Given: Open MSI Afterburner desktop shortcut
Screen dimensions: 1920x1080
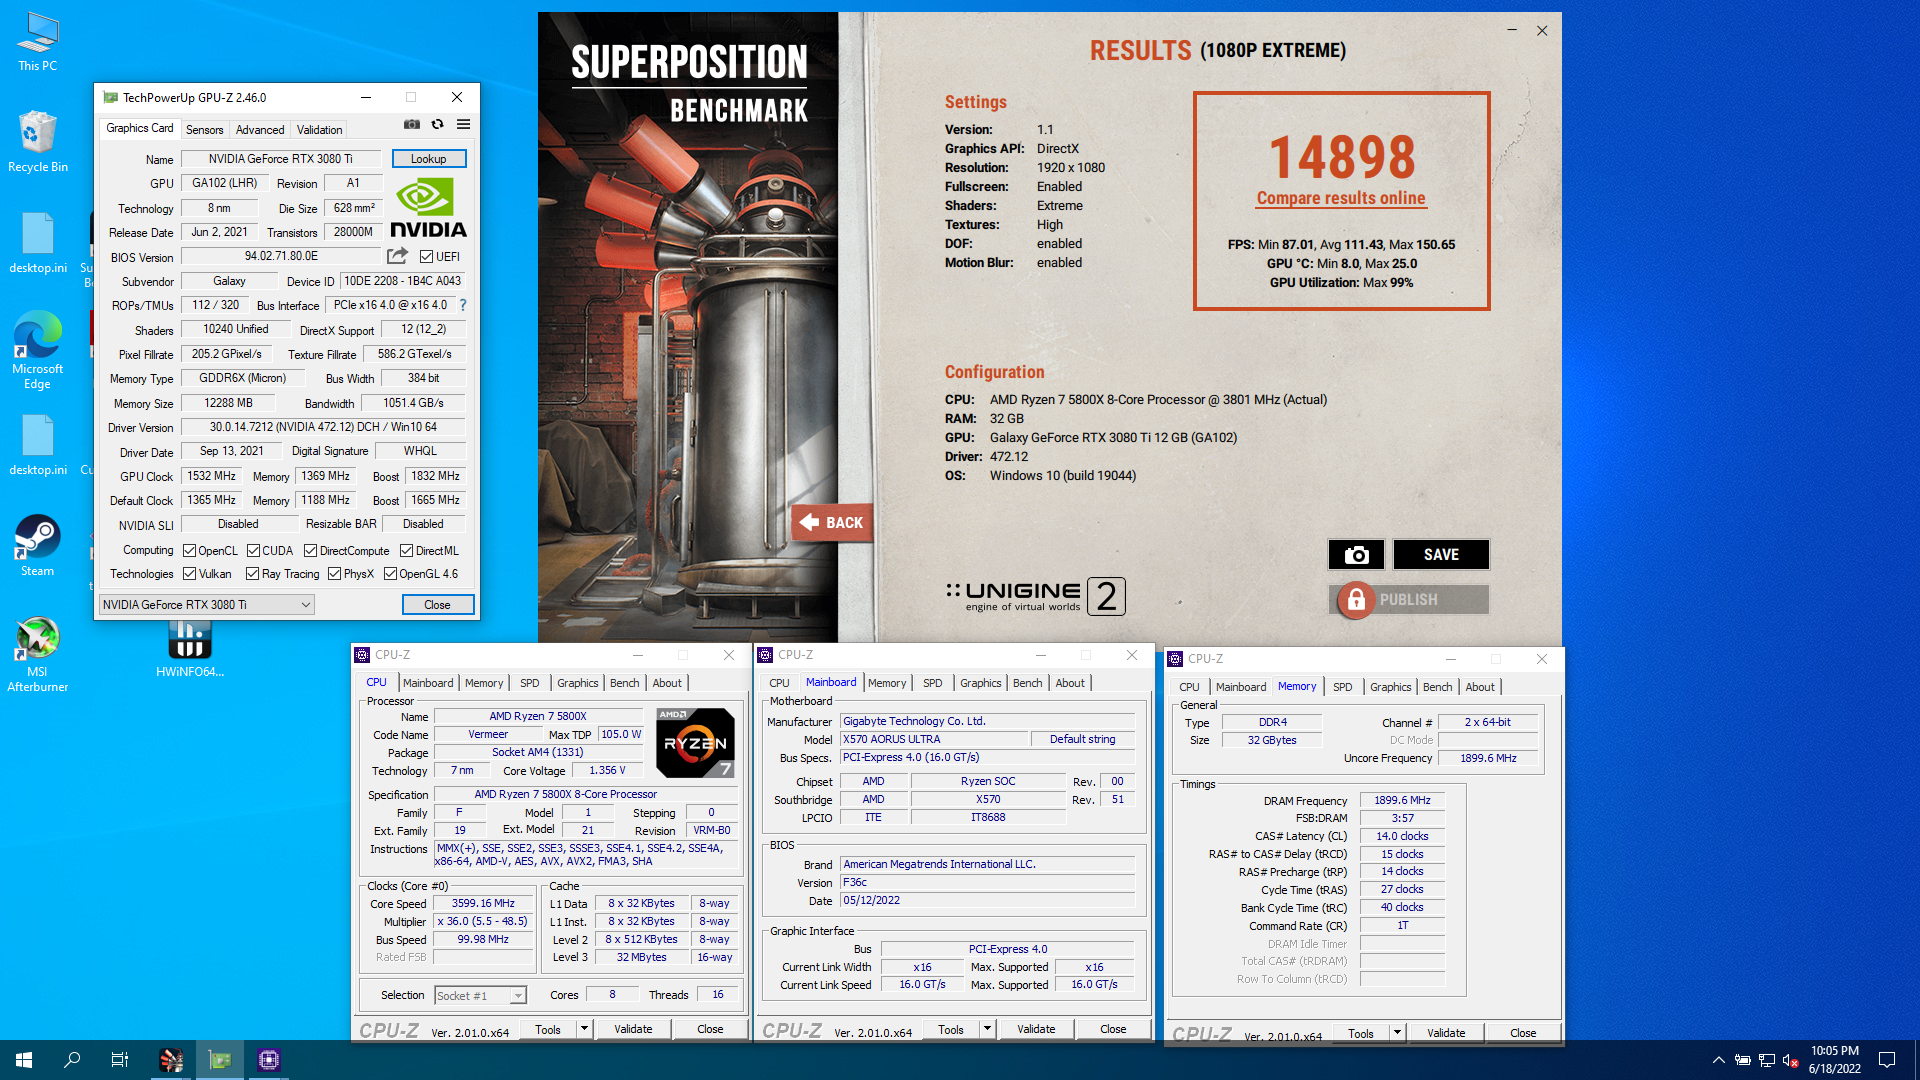Looking at the screenshot, I should coord(38,655).
